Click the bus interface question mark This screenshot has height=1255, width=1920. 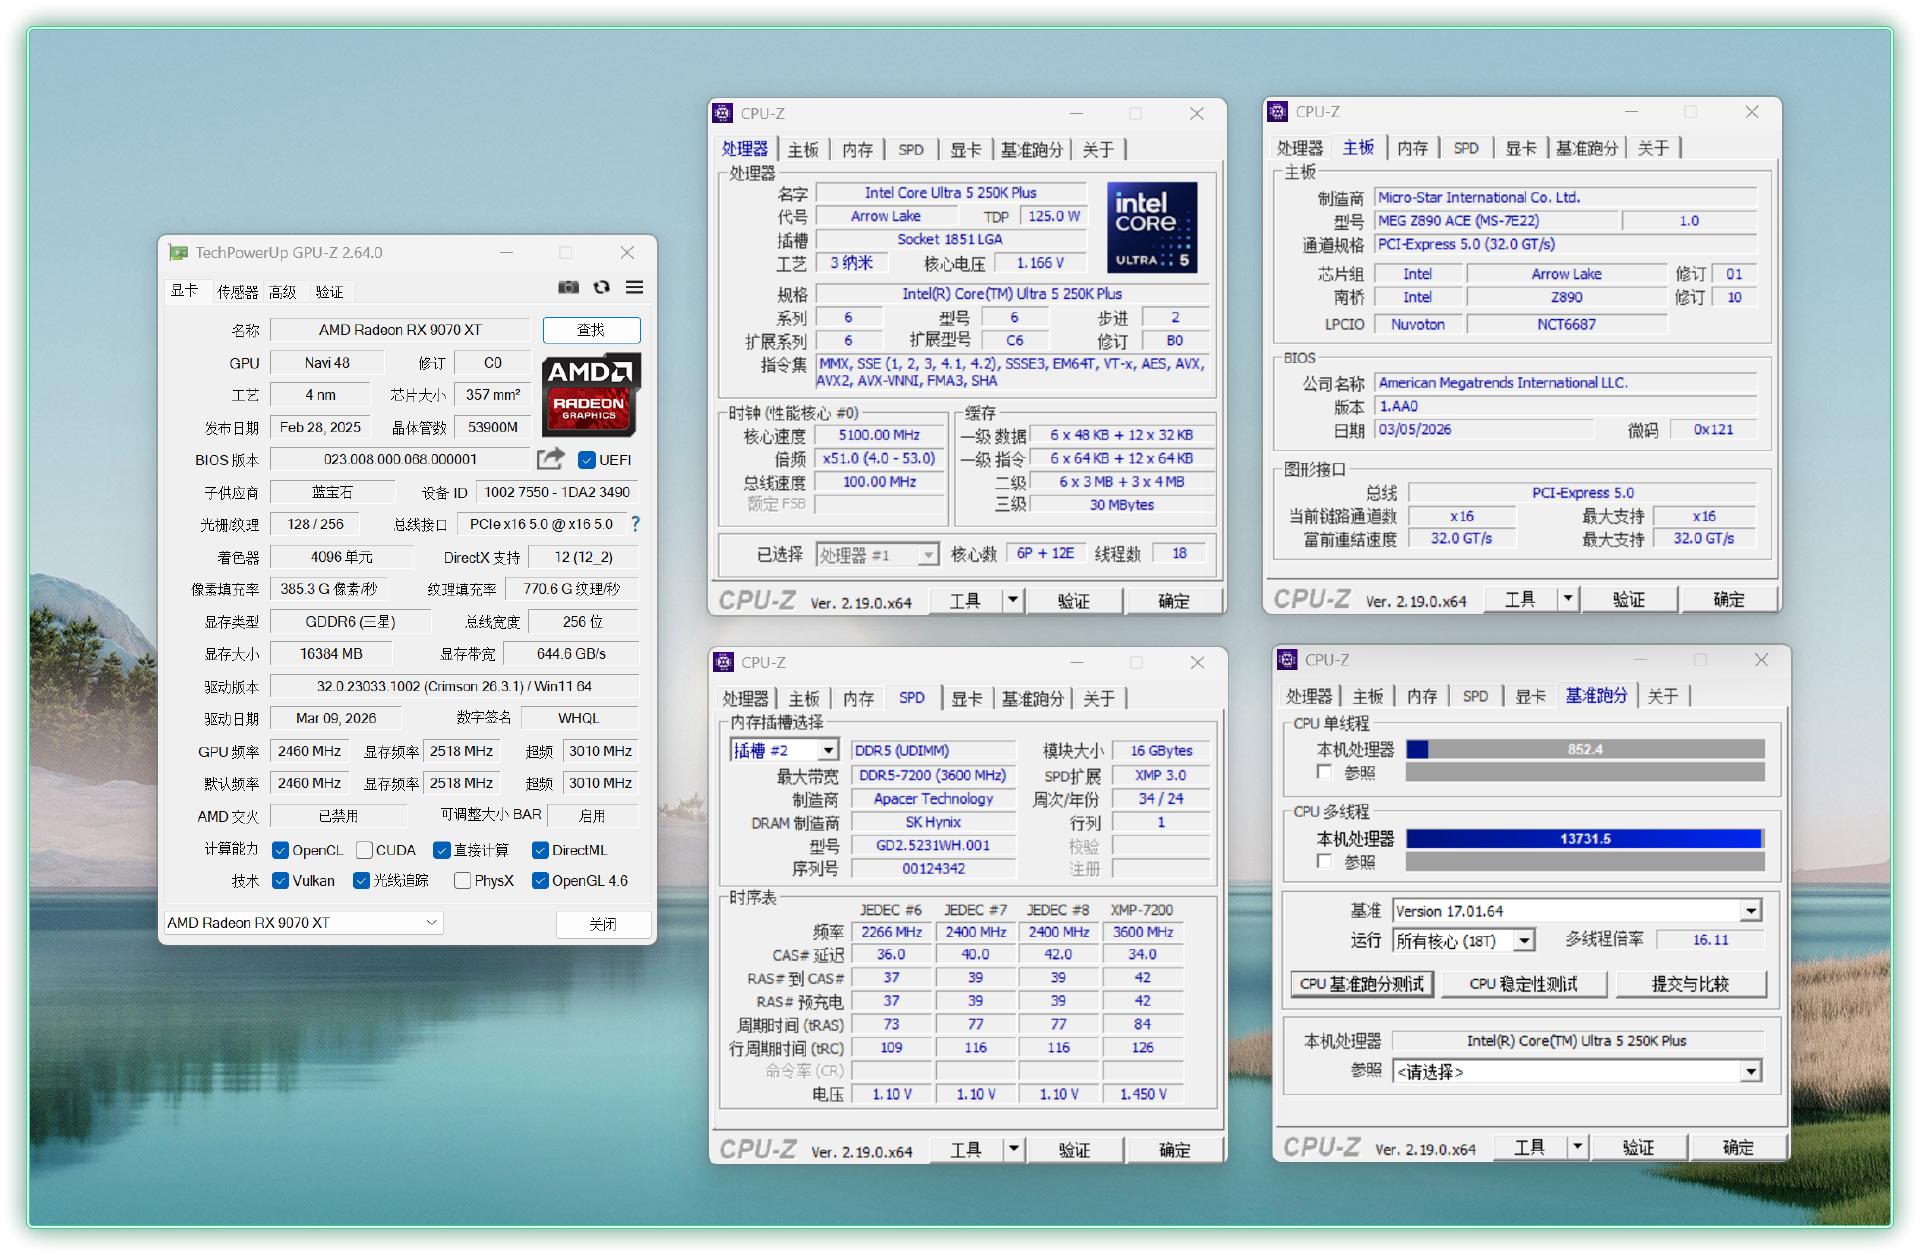tap(635, 524)
